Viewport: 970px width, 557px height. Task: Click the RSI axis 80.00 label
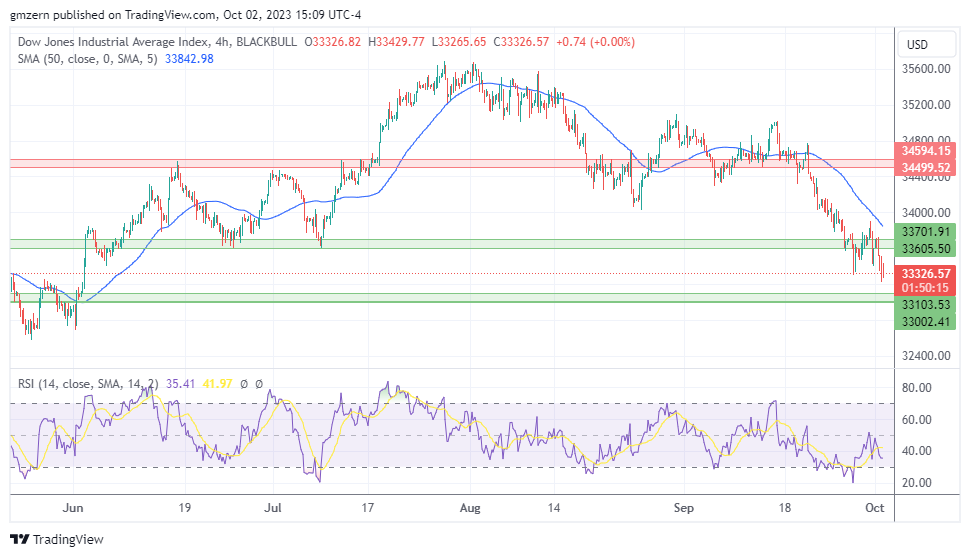click(917, 388)
